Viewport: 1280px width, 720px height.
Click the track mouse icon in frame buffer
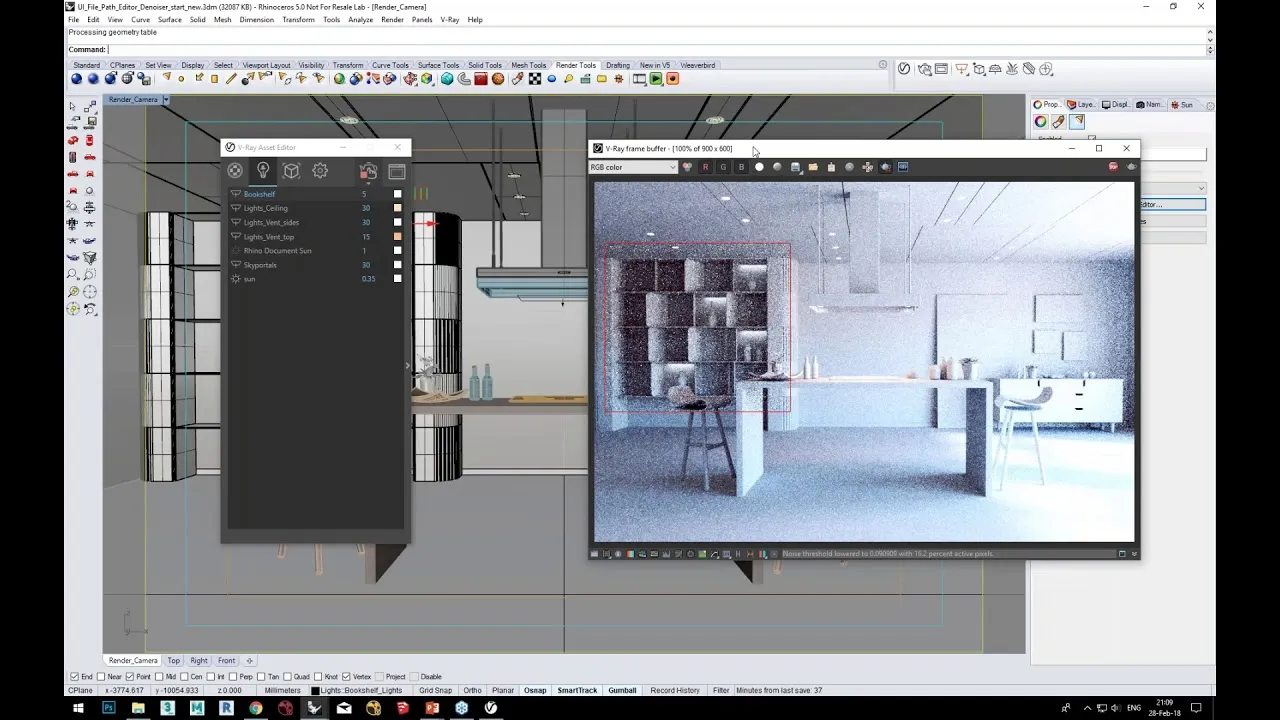tap(867, 167)
